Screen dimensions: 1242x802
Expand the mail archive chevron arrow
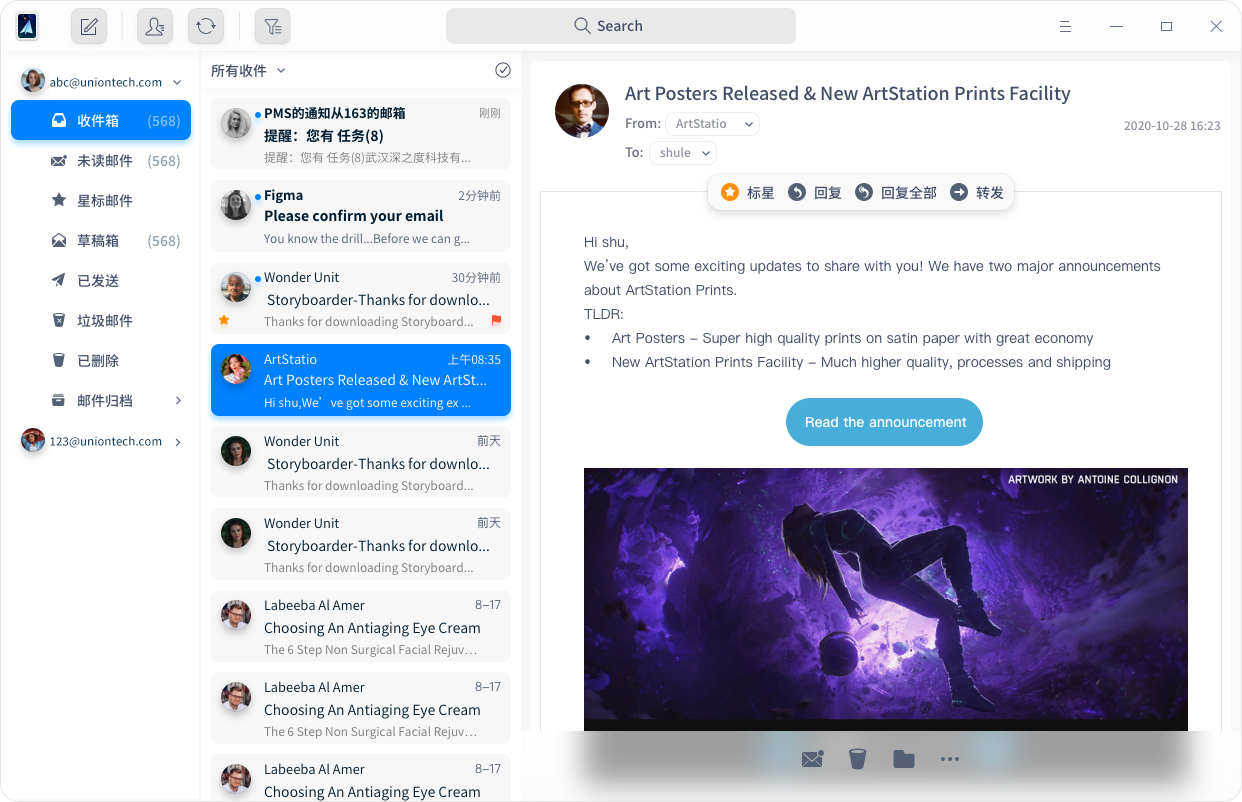pyautogui.click(x=178, y=401)
